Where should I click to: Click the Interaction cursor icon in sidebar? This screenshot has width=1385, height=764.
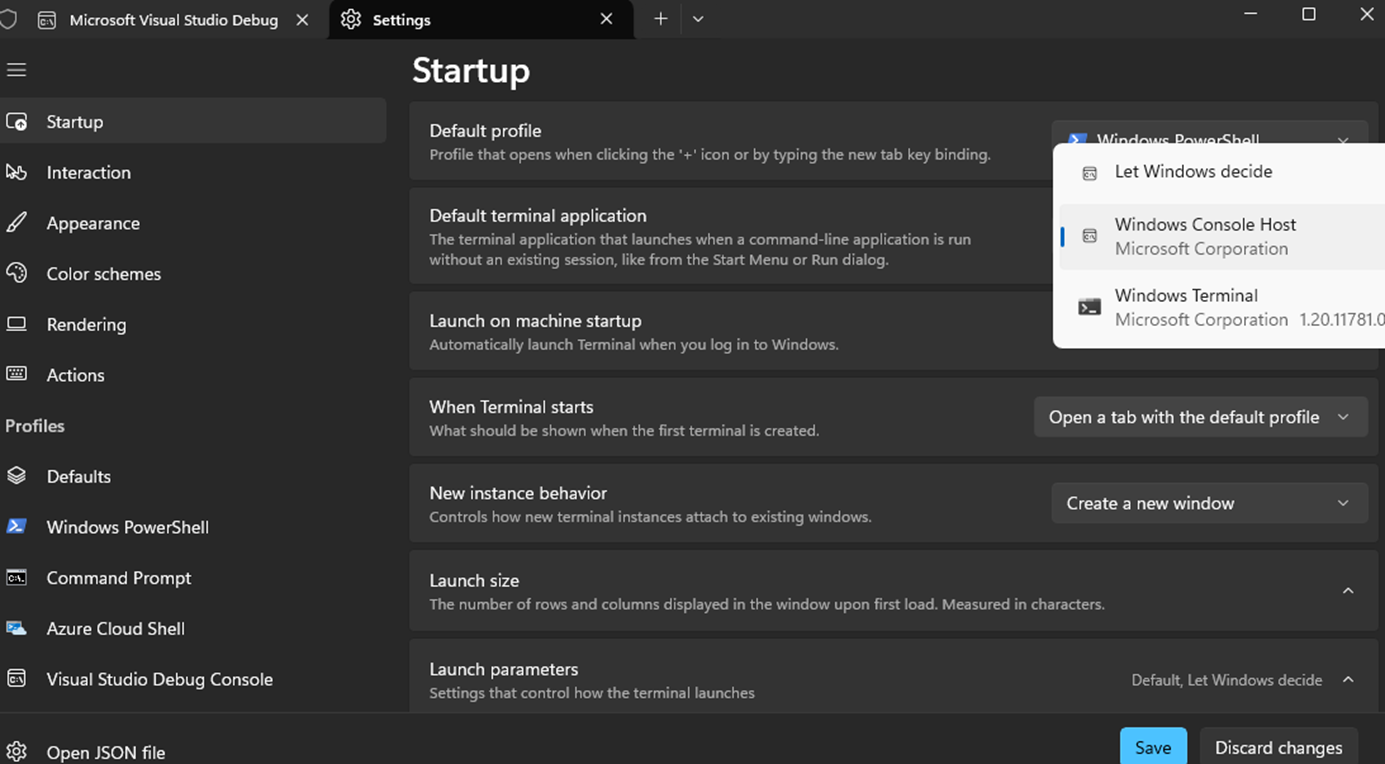tap(16, 172)
